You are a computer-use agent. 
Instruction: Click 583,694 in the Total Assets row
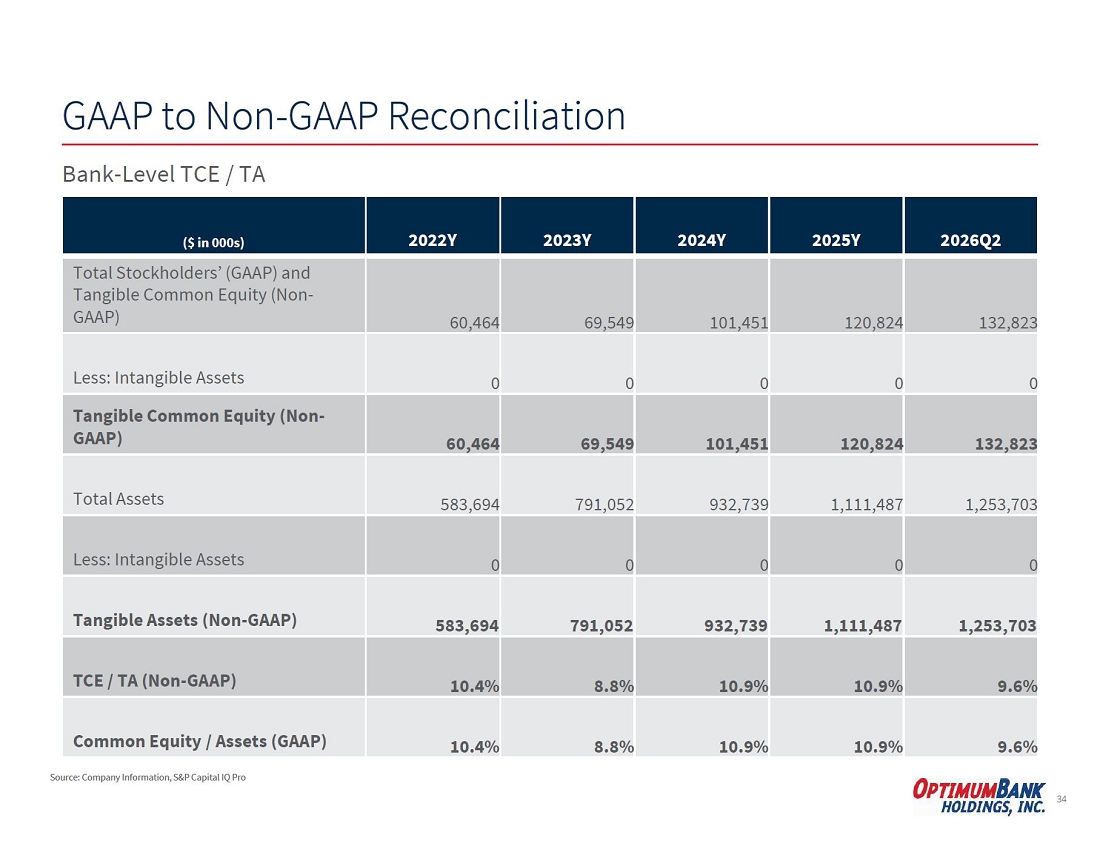pyautogui.click(x=470, y=504)
